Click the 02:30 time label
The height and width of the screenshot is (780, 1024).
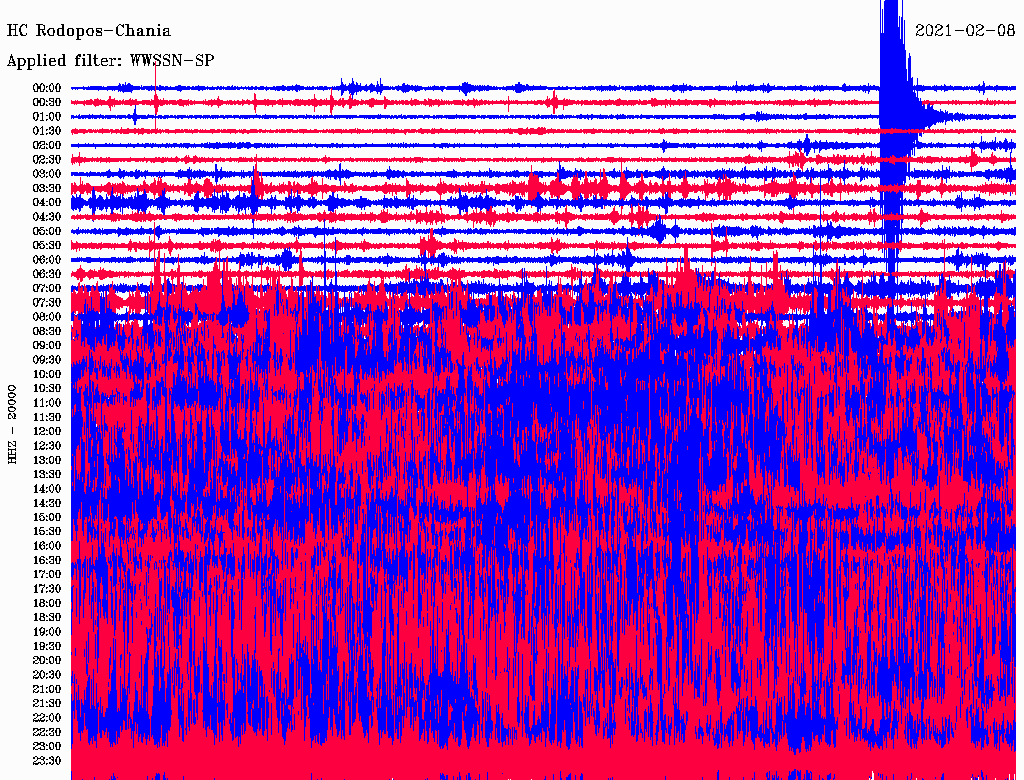pos(47,159)
